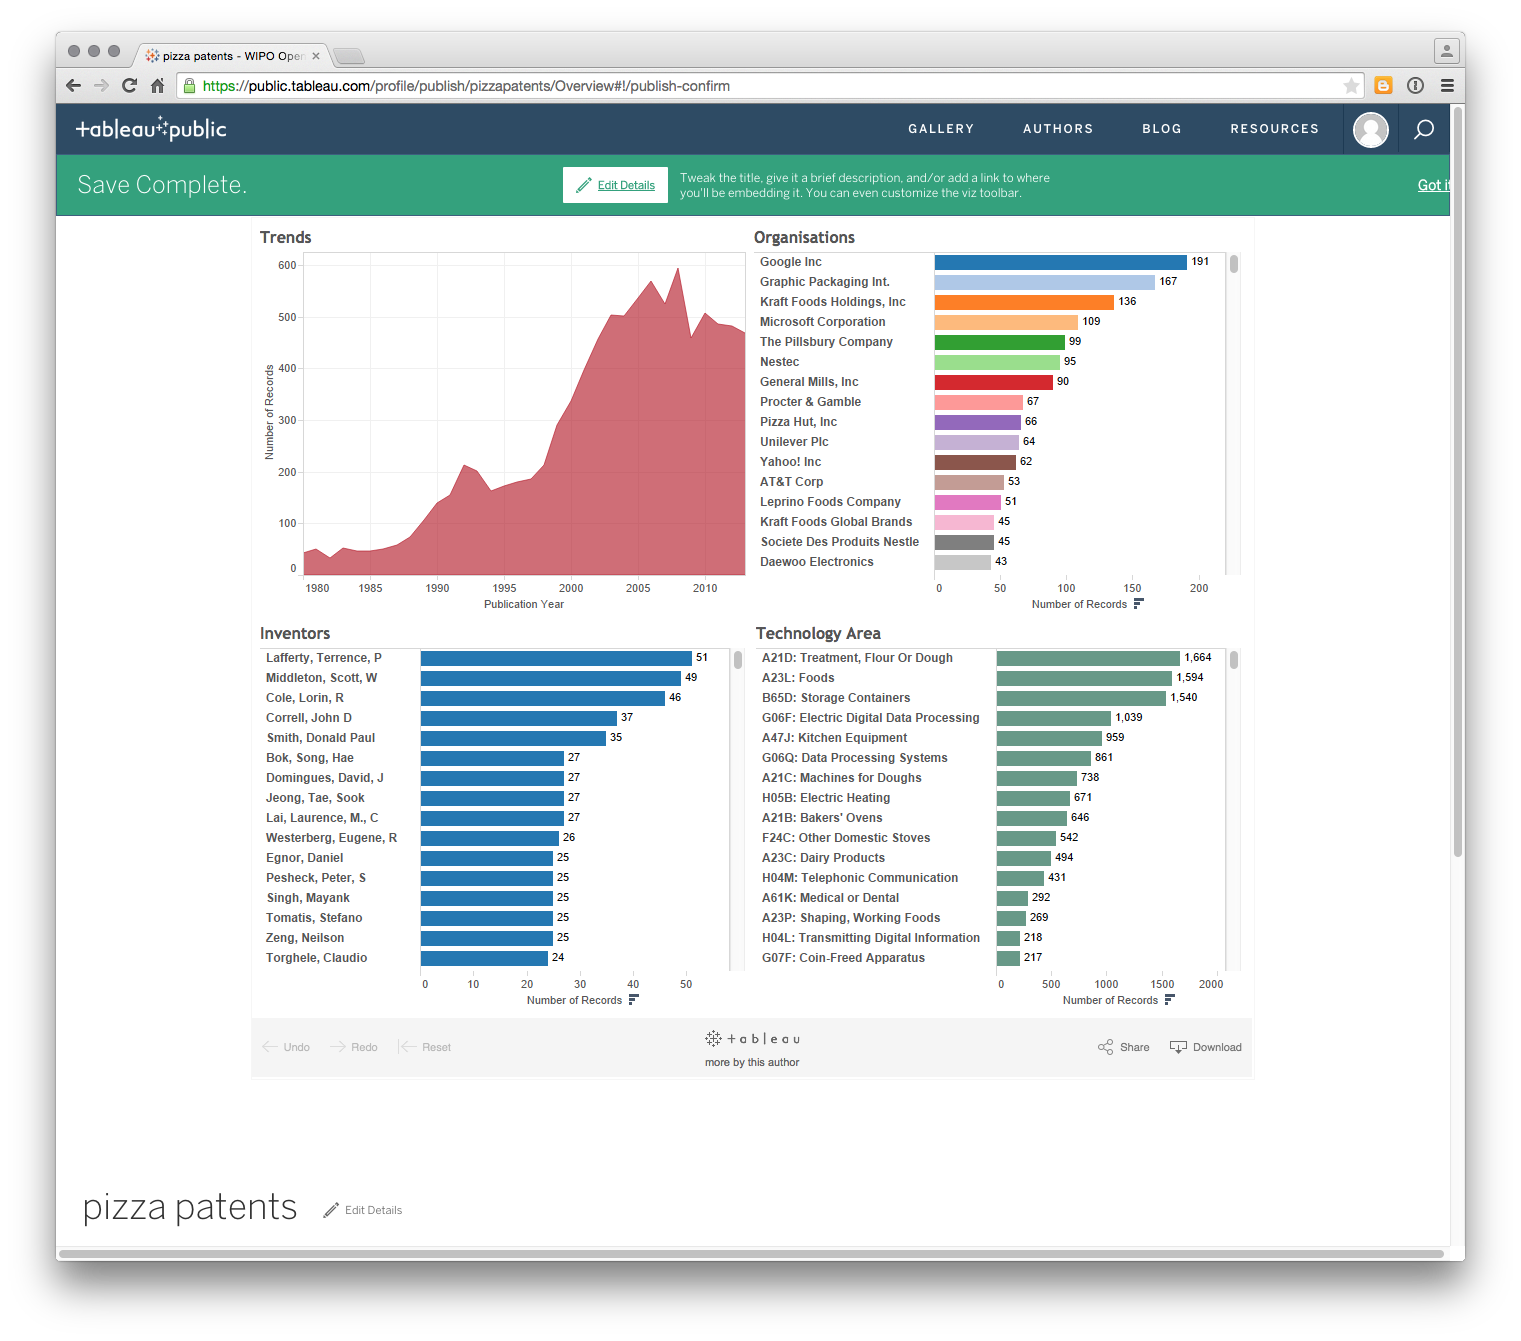Click the browser forward arrow
The image size is (1521, 1341).
101,86
